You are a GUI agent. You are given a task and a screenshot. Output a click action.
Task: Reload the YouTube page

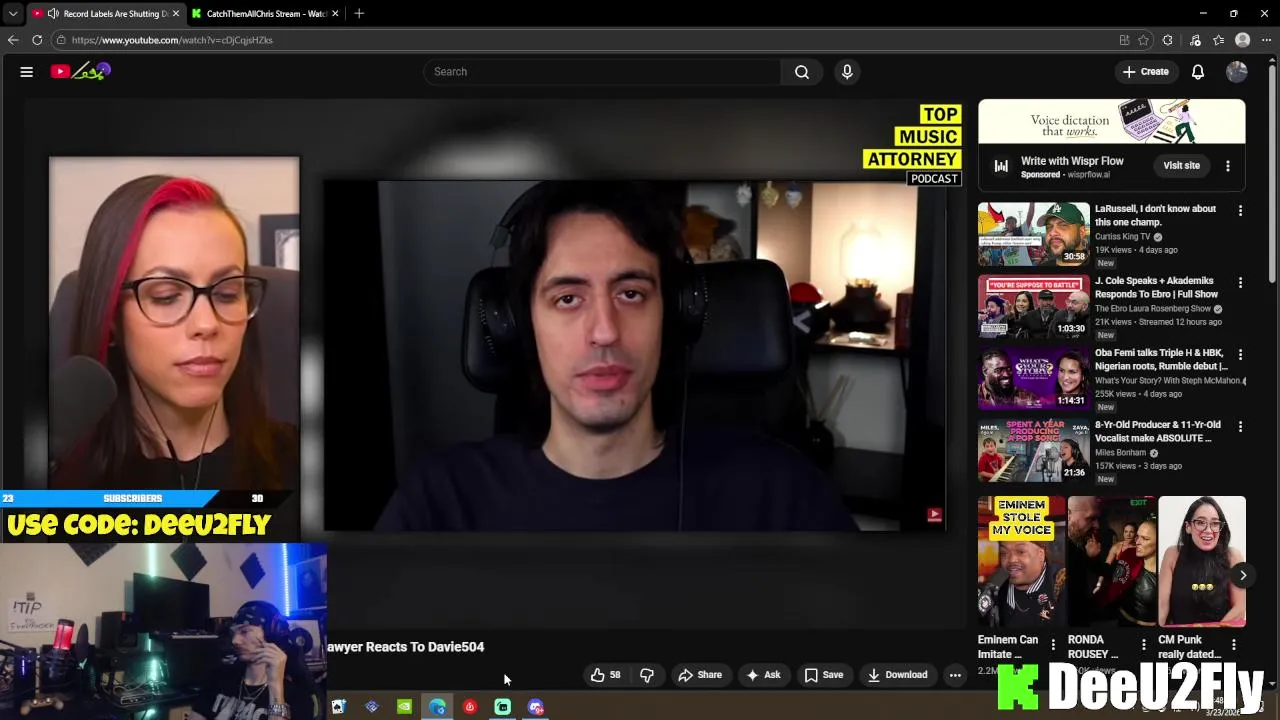pos(37,40)
